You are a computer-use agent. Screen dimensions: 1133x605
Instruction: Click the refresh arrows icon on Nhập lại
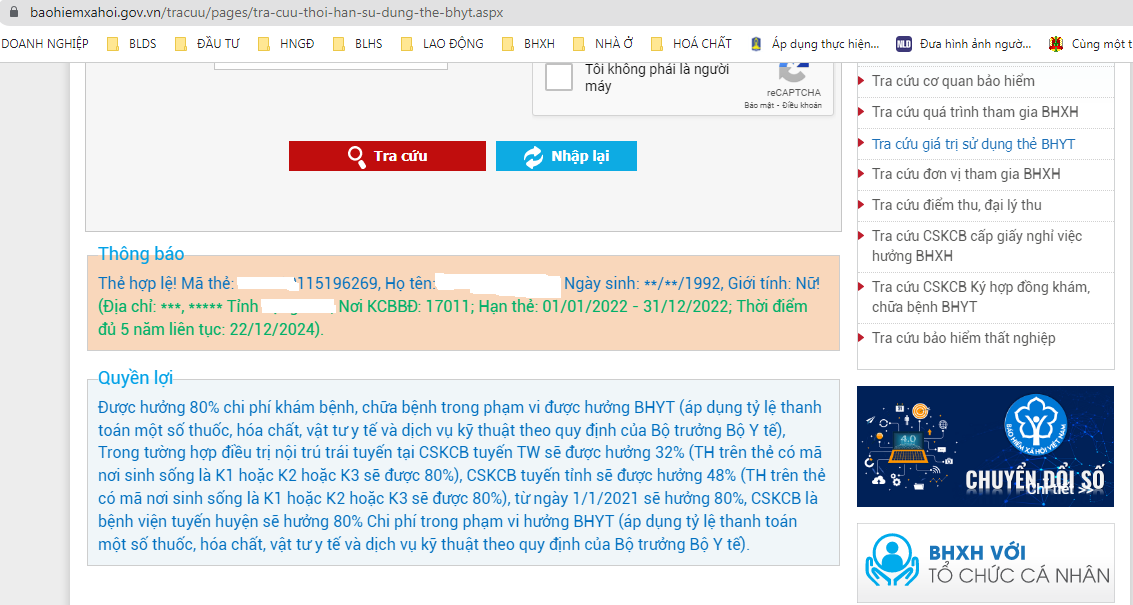point(533,157)
